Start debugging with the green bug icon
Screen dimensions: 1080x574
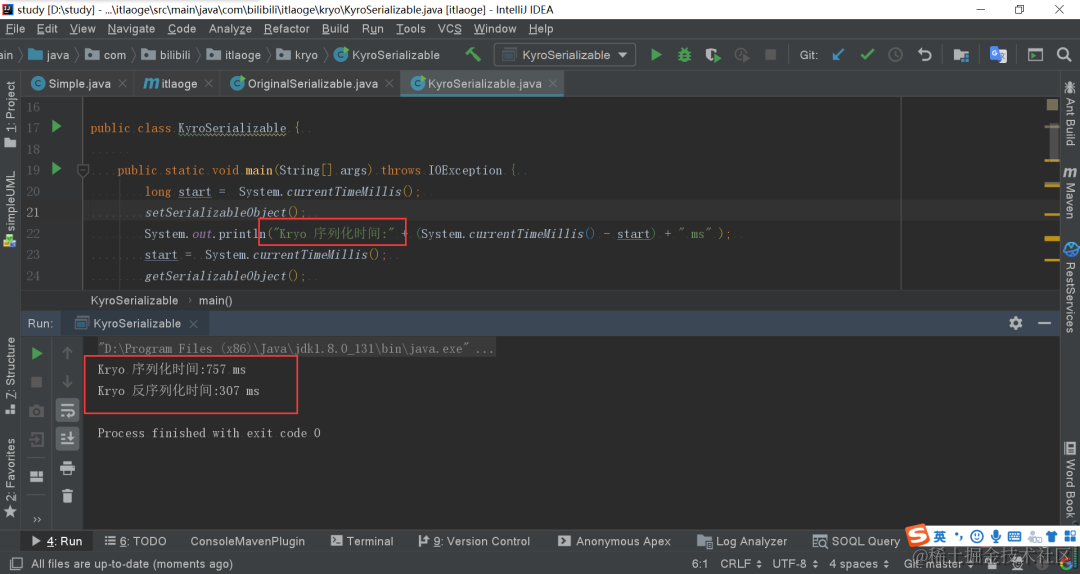click(684, 54)
